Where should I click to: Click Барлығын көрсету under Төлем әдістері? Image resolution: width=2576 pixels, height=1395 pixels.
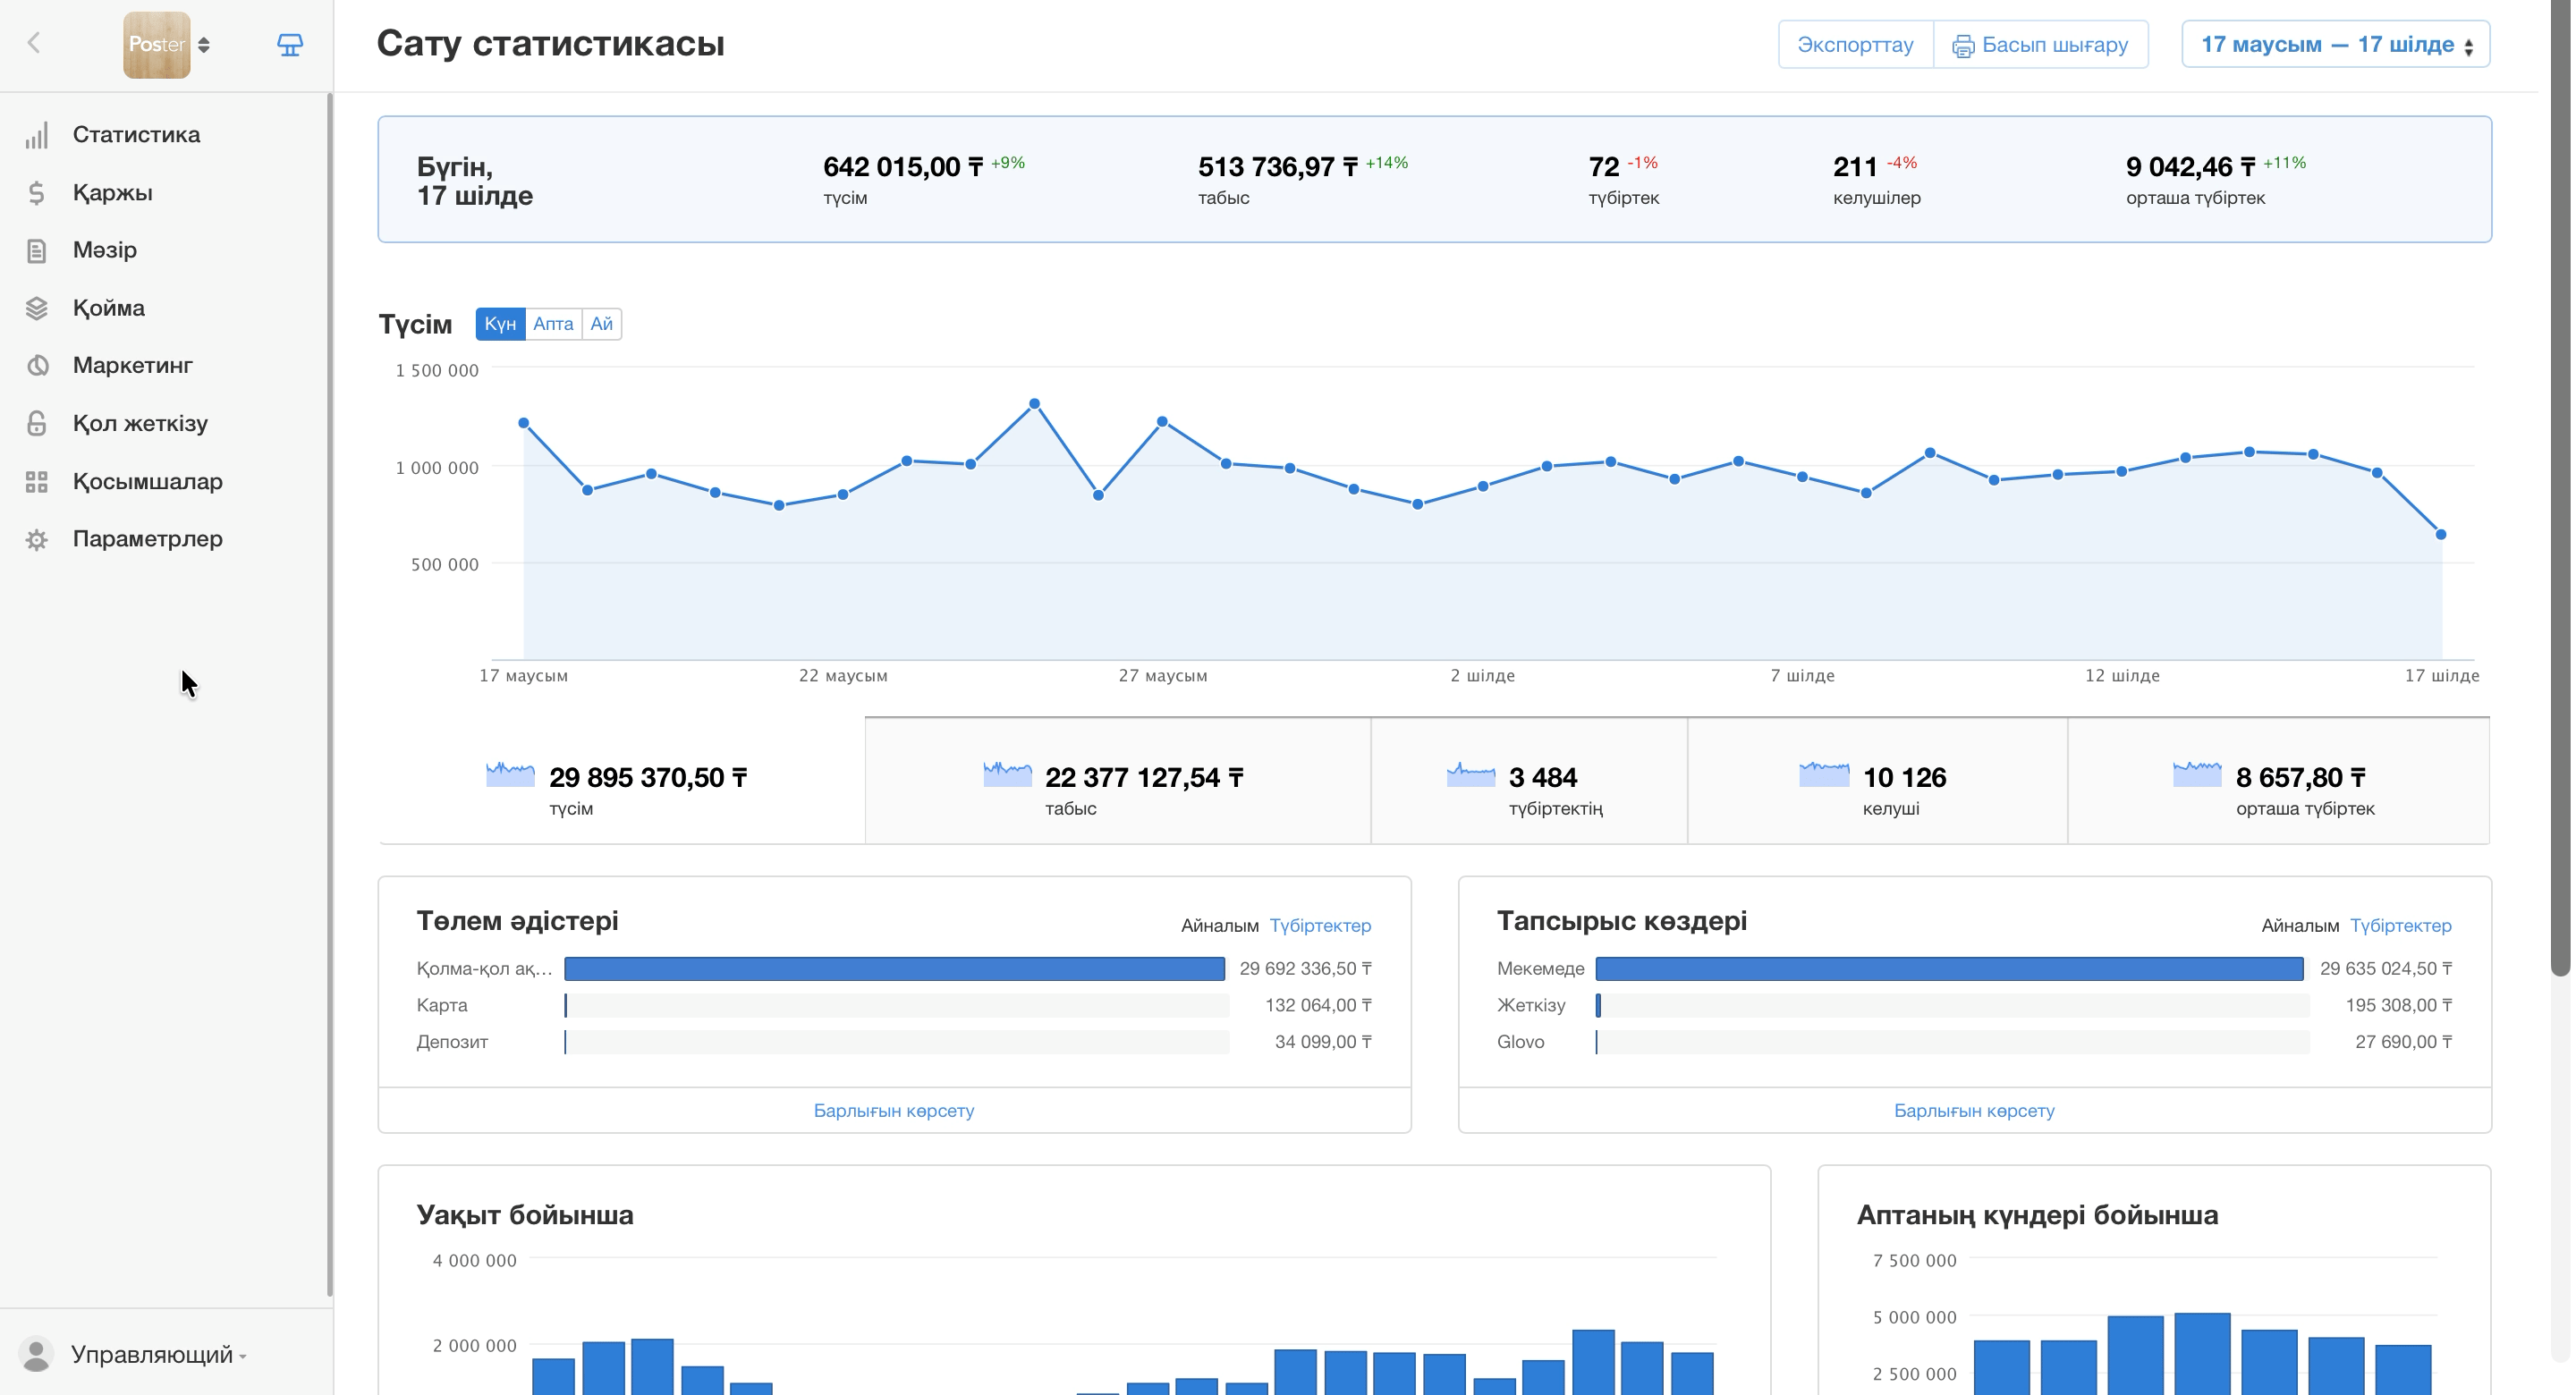[894, 1111]
